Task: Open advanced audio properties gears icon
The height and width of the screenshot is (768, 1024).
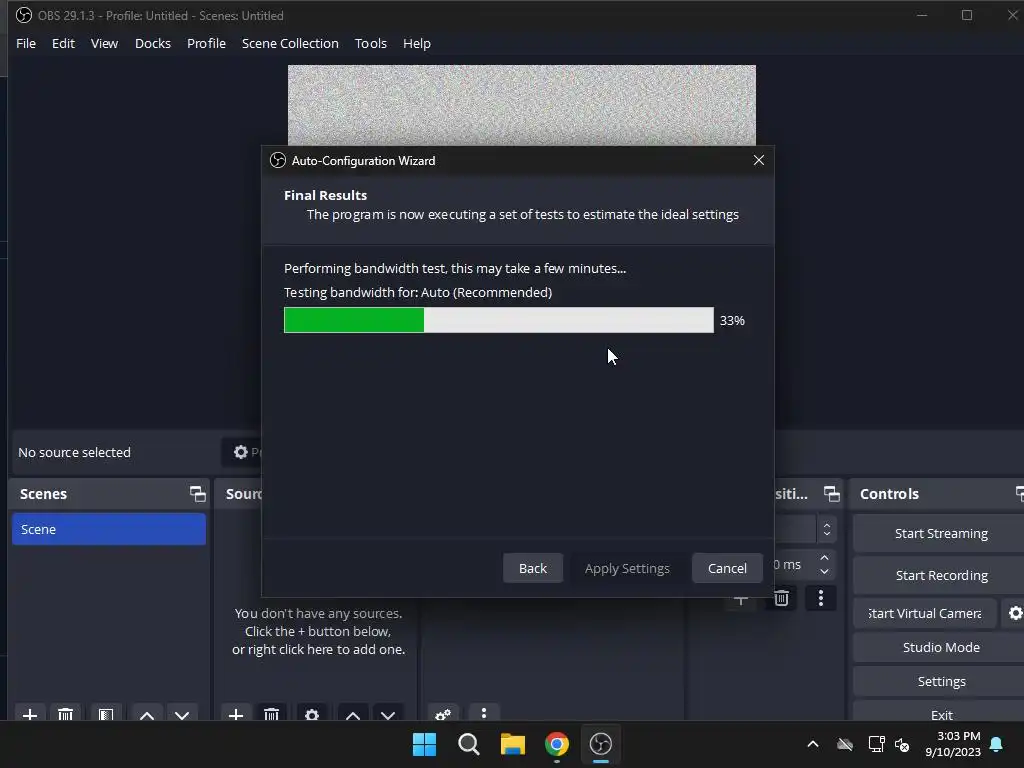Action: point(443,714)
